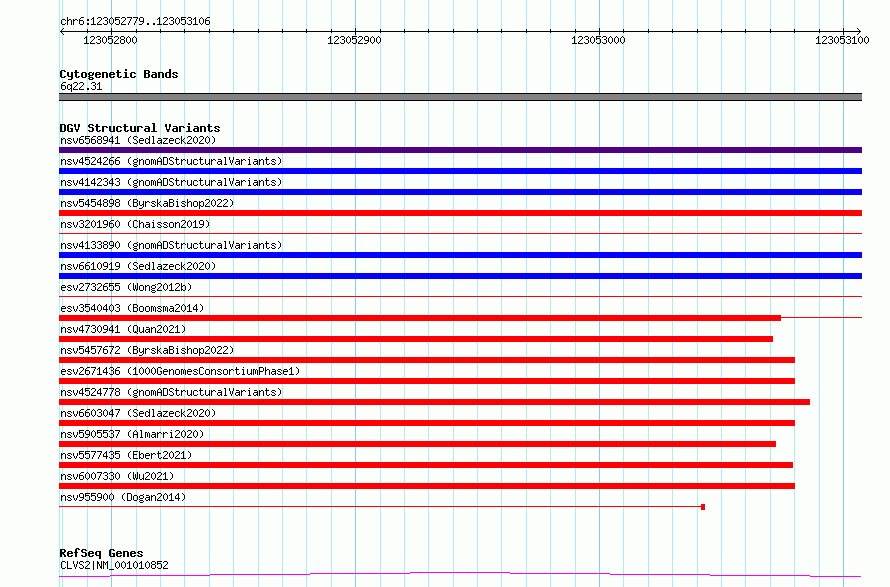The width and height of the screenshot is (890, 587).
Task: Click the blue nsv4524266 variant bar
Action: click(x=460, y=171)
